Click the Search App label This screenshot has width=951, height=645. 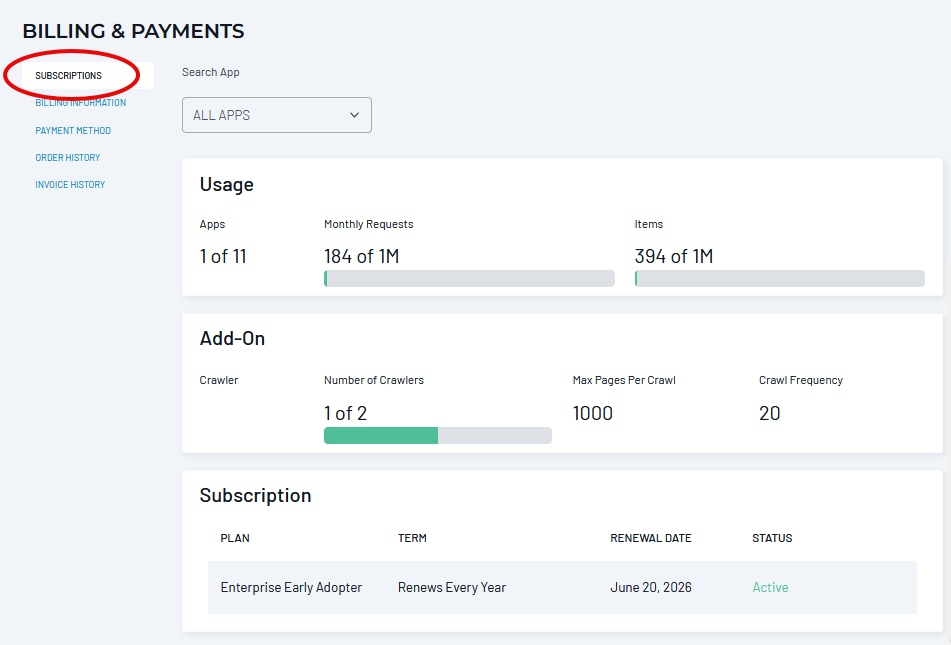click(210, 72)
